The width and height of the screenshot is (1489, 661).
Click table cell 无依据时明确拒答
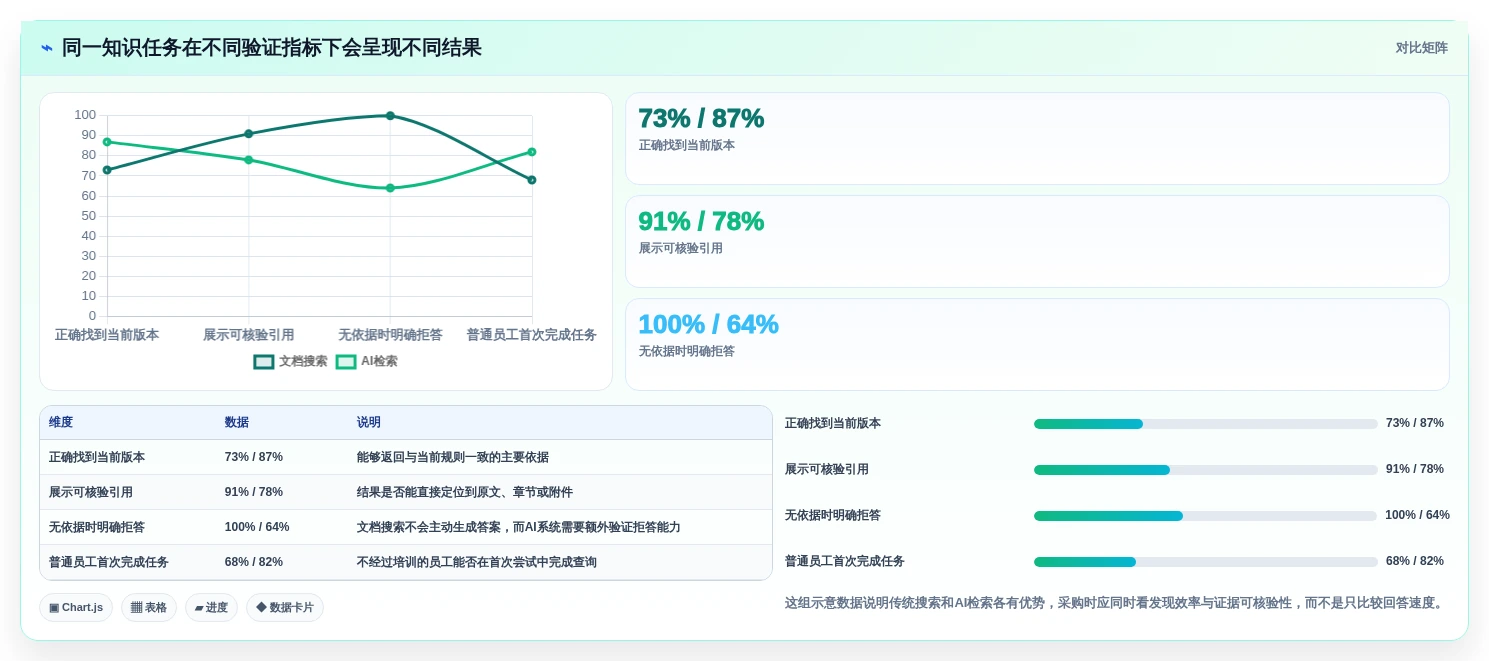[97, 527]
